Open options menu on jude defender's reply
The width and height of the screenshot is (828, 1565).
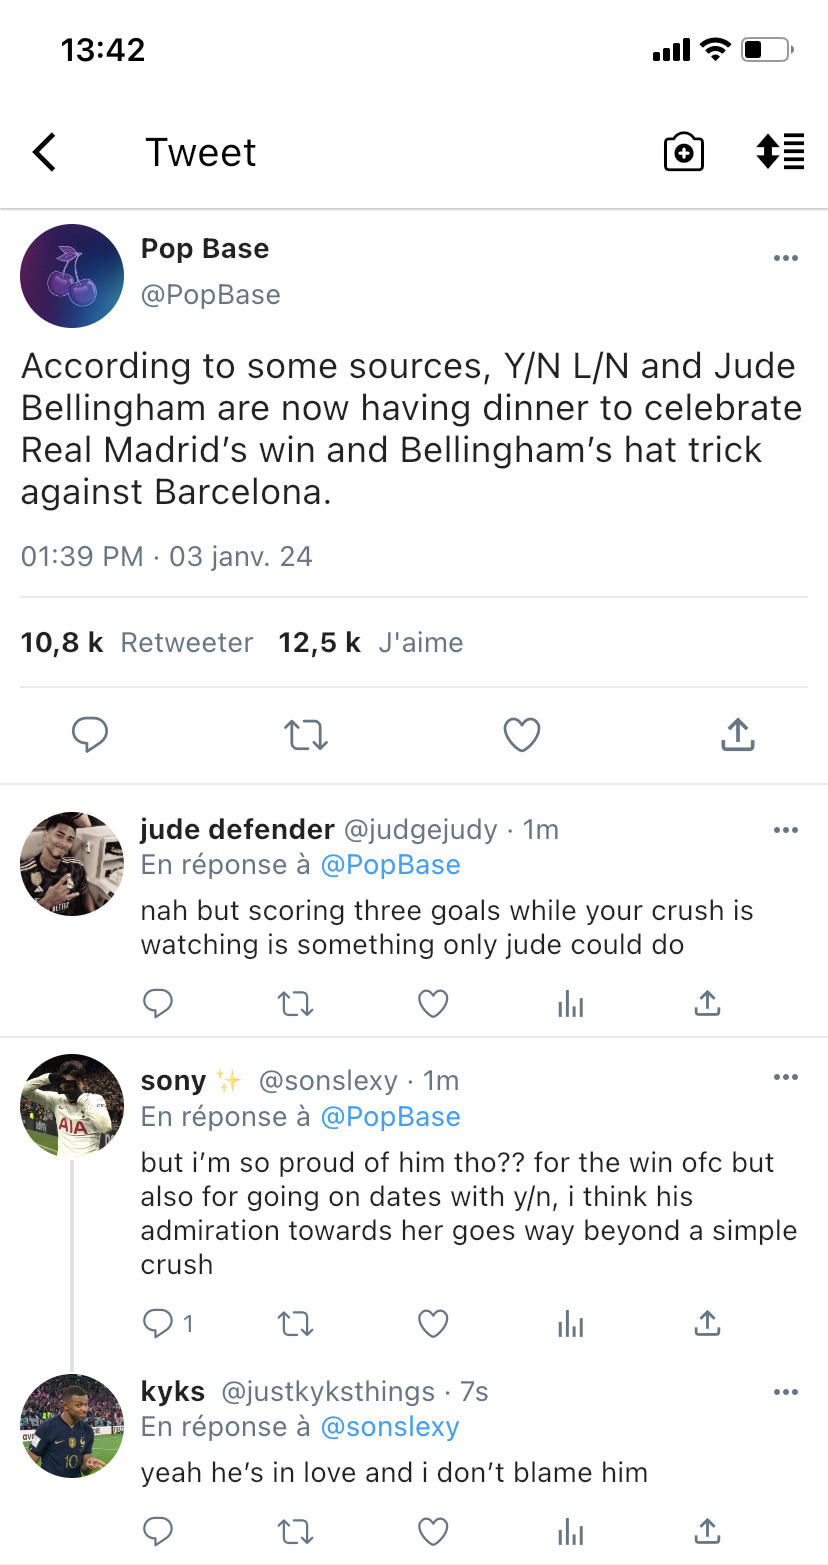(785, 830)
